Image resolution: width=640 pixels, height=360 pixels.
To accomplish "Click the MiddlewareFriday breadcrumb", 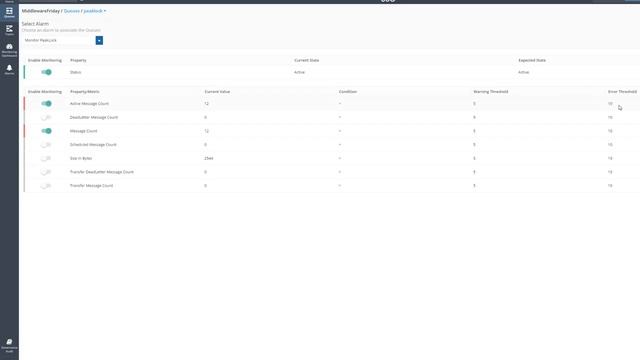I will click(x=41, y=11).
